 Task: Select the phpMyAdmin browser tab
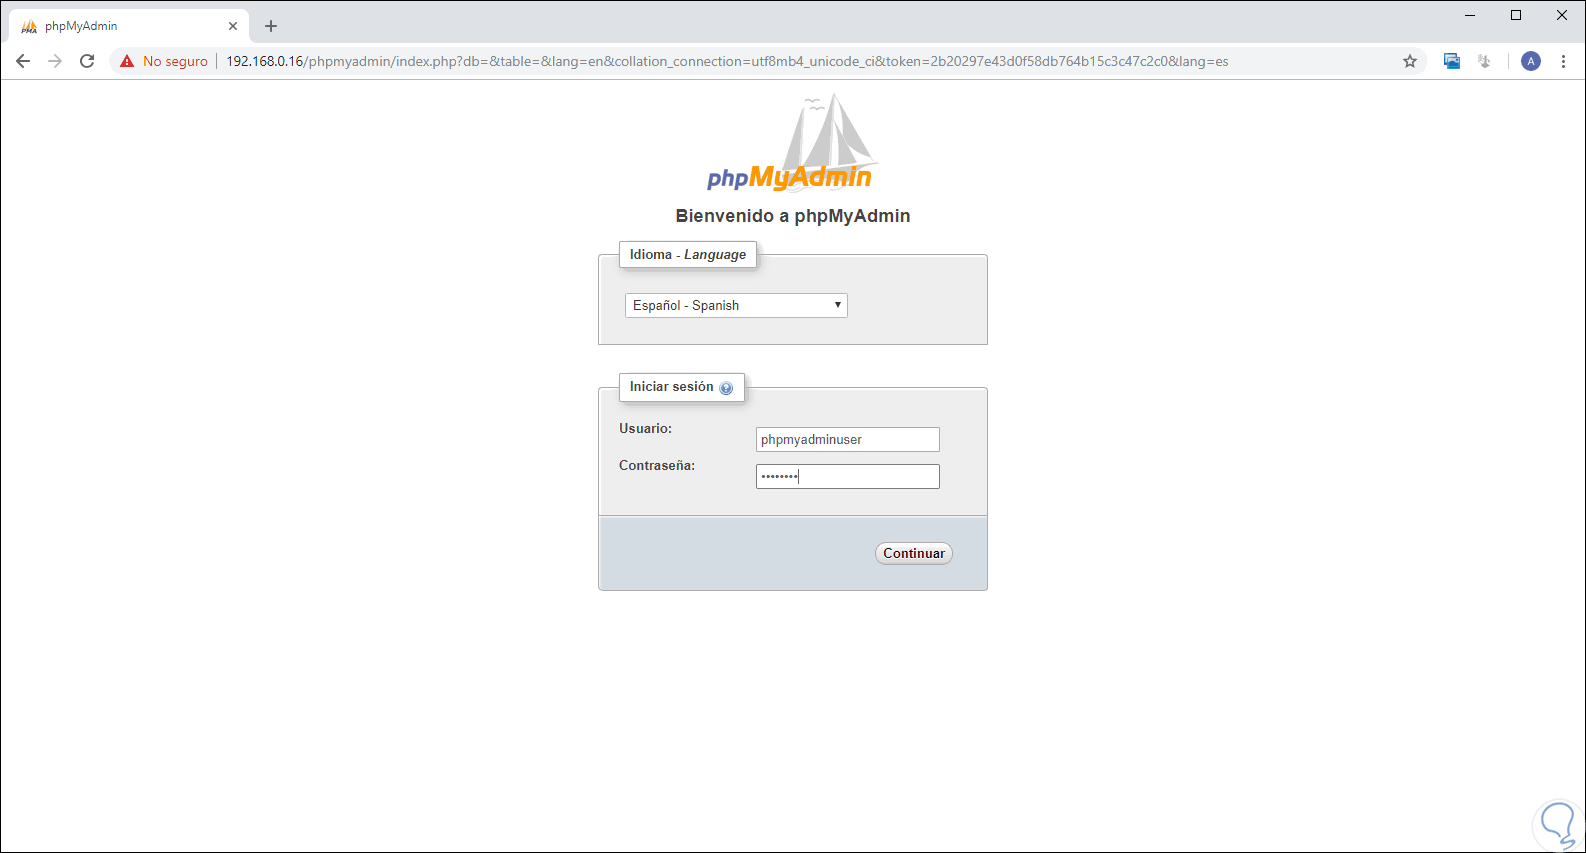[x=129, y=26]
